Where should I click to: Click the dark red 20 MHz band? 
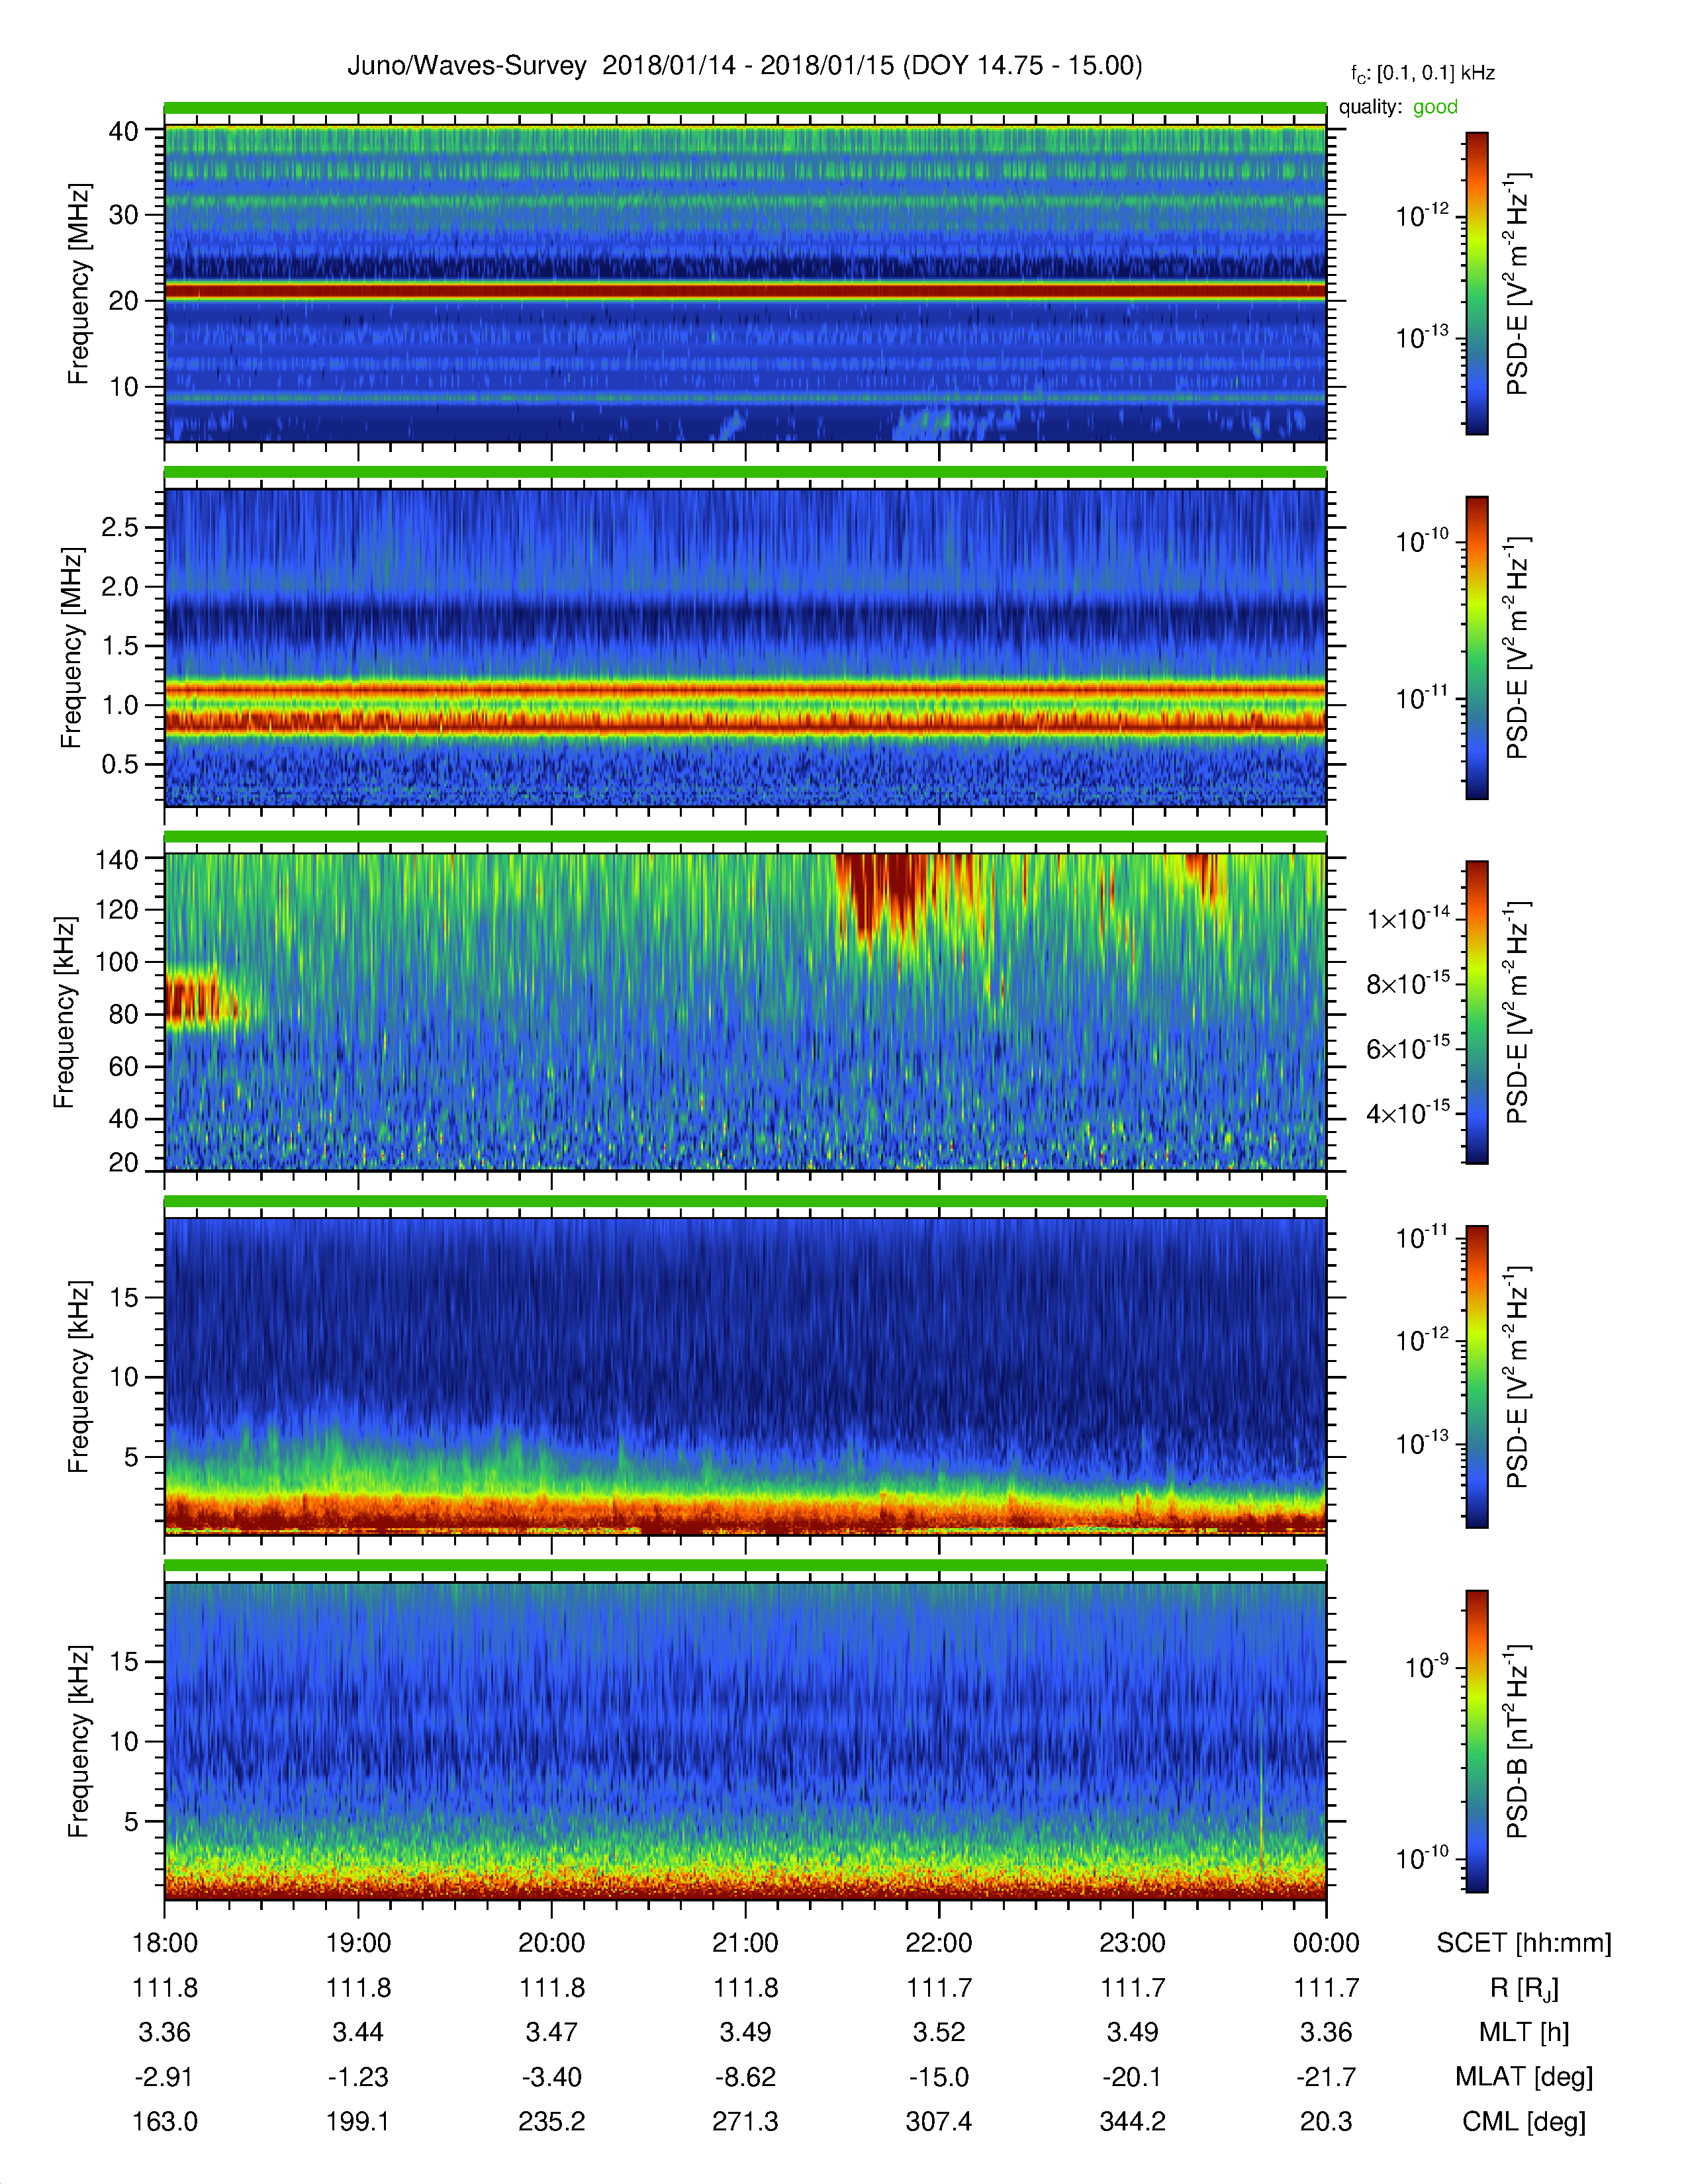coord(745,291)
